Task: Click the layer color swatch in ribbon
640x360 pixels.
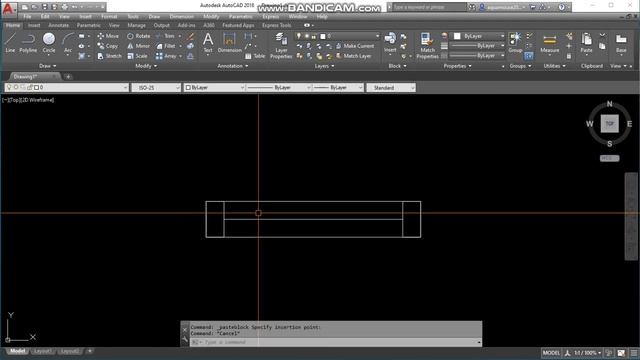Action: 323,36
